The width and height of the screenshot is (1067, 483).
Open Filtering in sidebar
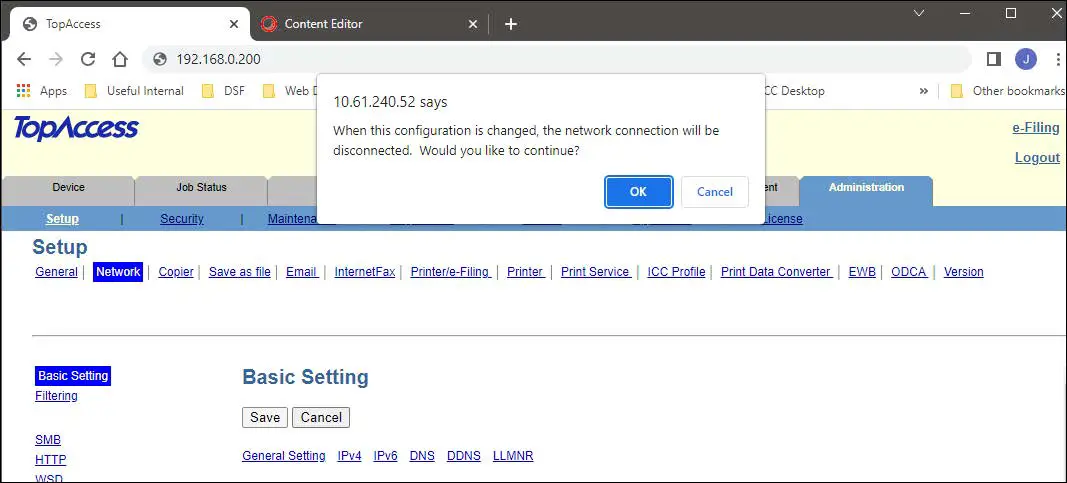pos(56,395)
